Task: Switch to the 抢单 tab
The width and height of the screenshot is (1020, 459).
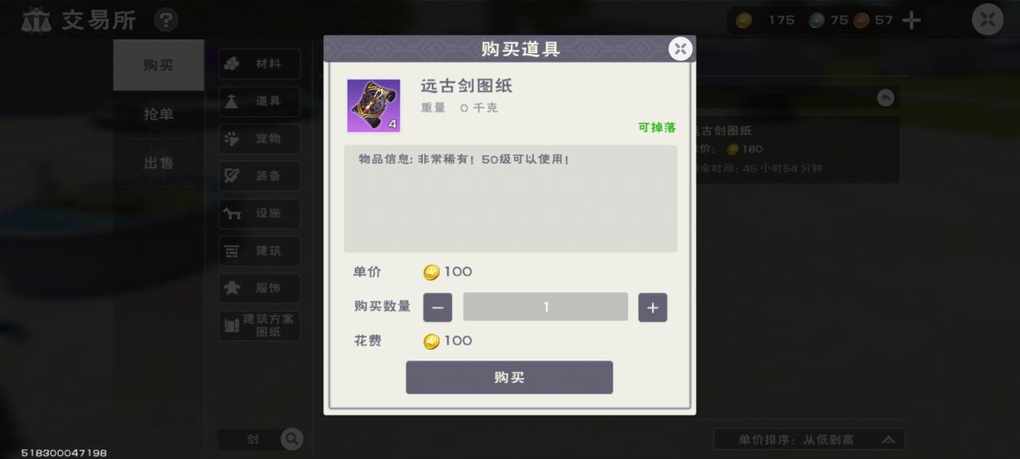Action: (x=159, y=114)
